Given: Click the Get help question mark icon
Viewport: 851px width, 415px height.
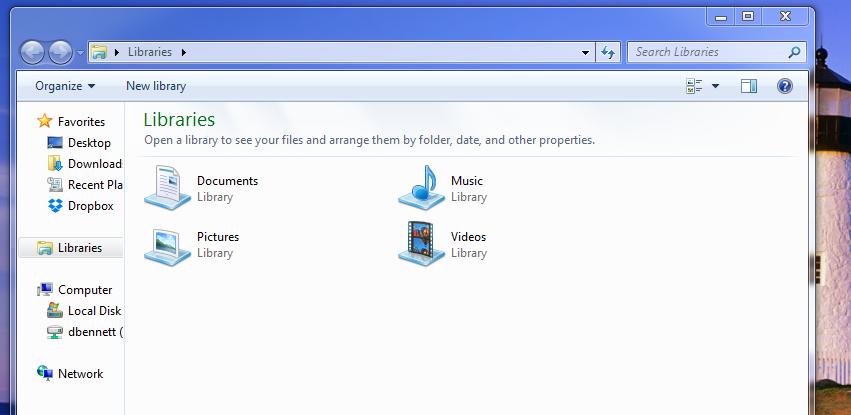Looking at the screenshot, I should click(785, 87).
